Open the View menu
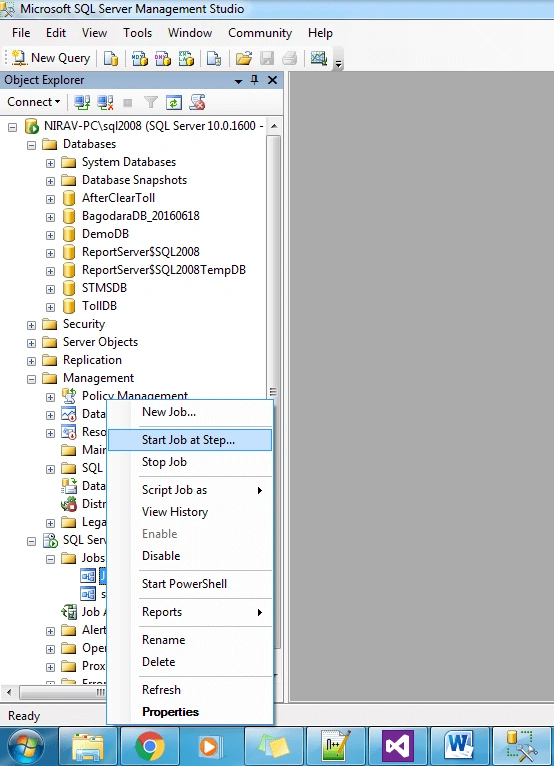The height and width of the screenshot is (766, 554). click(x=94, y=33)
